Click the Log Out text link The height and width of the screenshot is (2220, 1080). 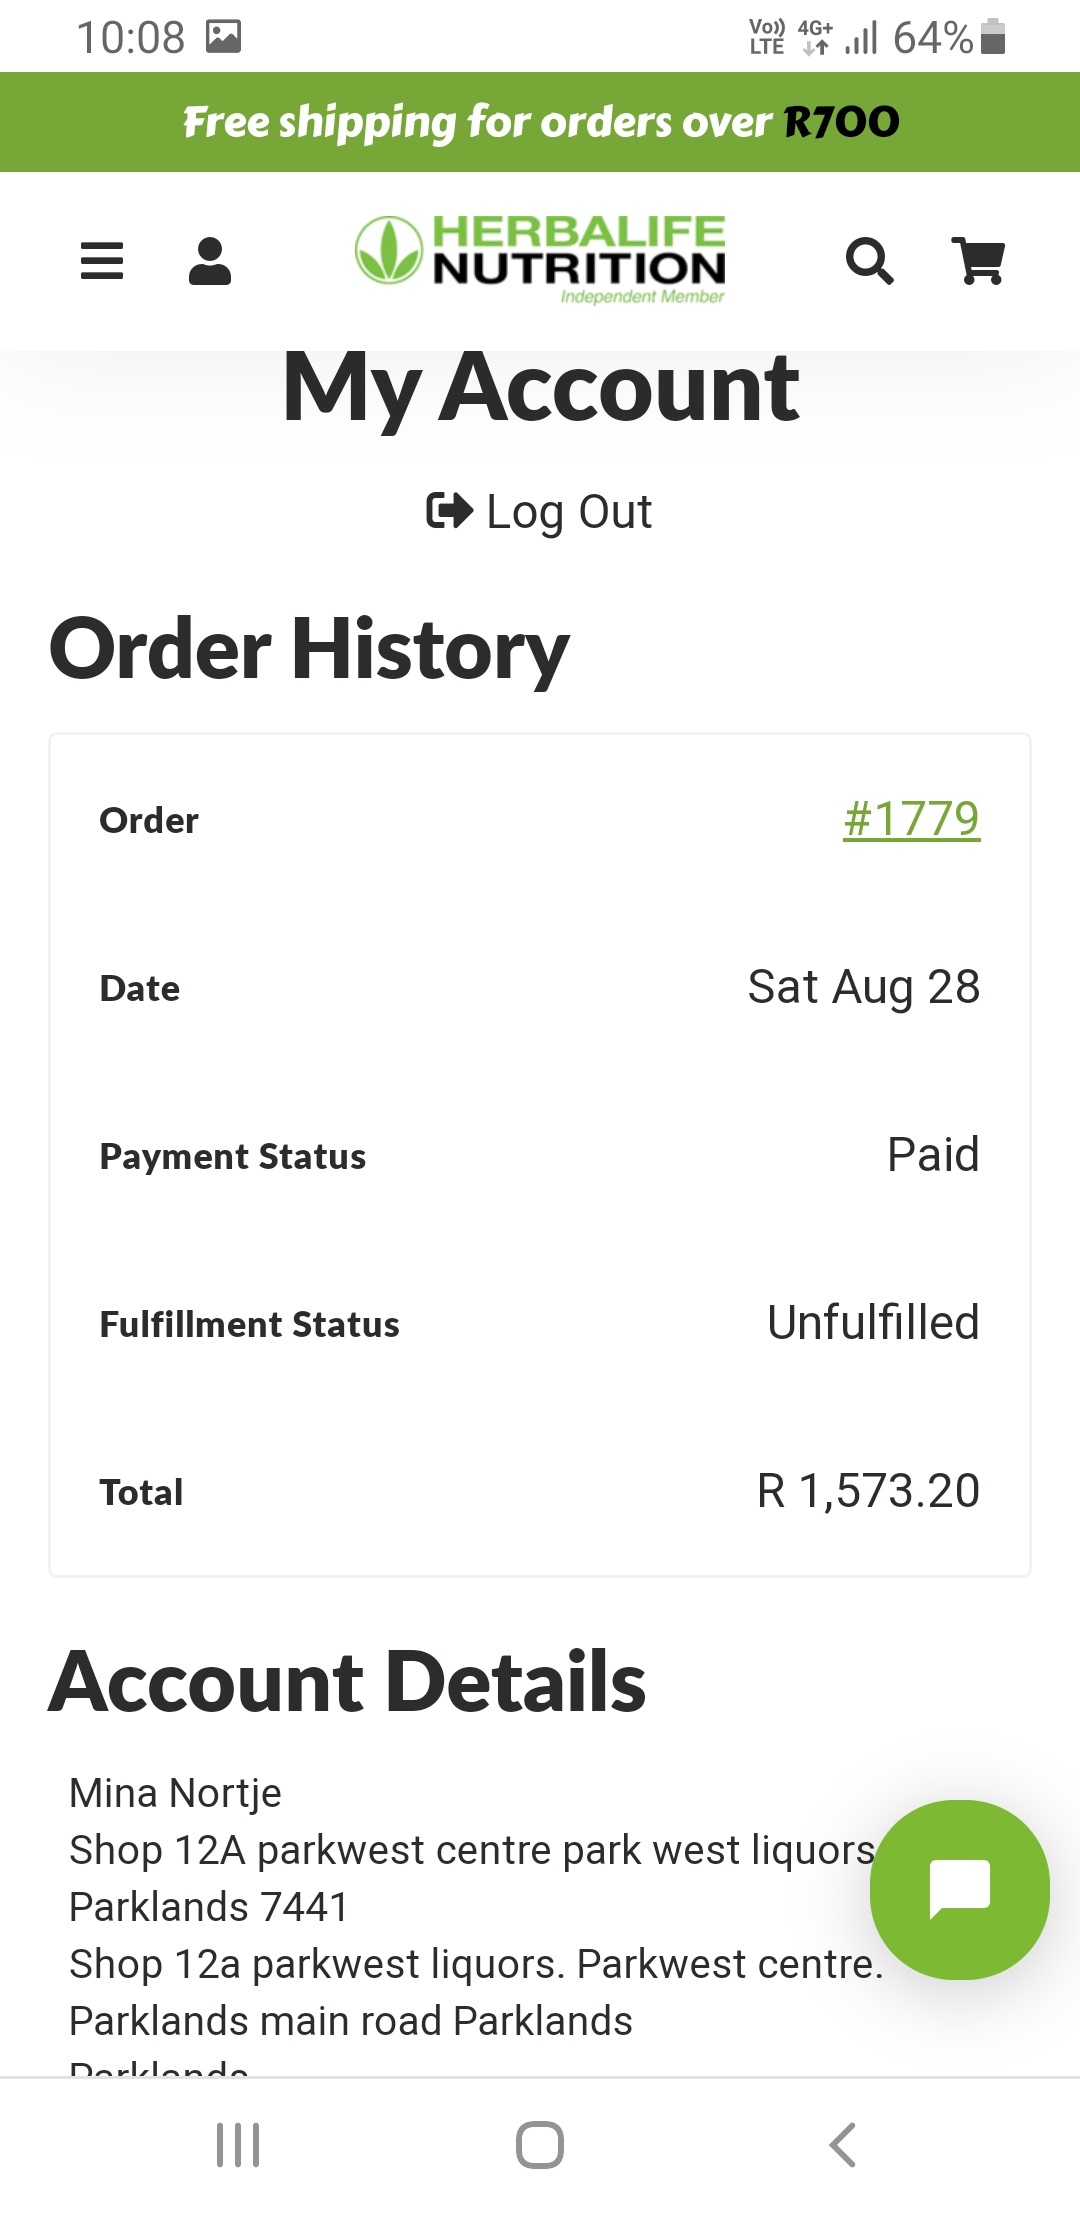point(569,512)
